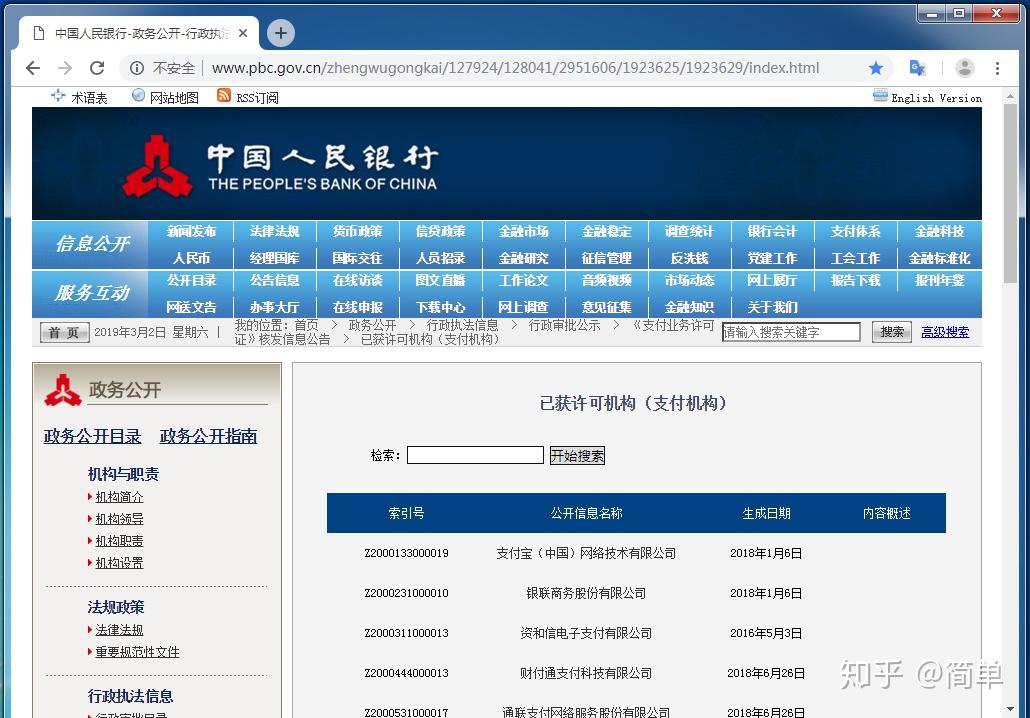Open the 机构职责 sidebar link

(119, 541)
